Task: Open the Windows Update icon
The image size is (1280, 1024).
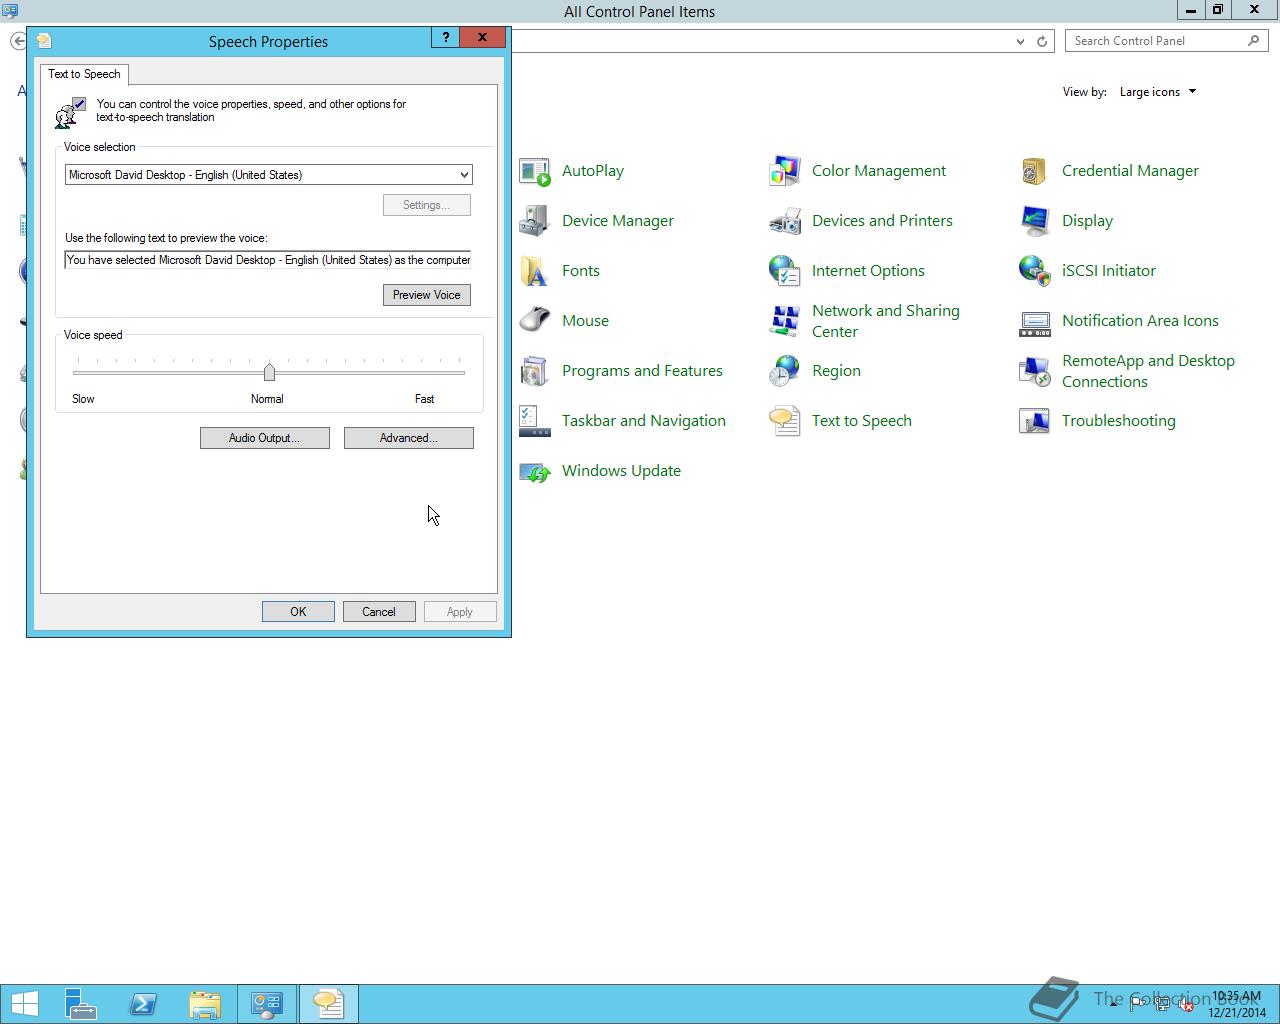Action: 535,471
